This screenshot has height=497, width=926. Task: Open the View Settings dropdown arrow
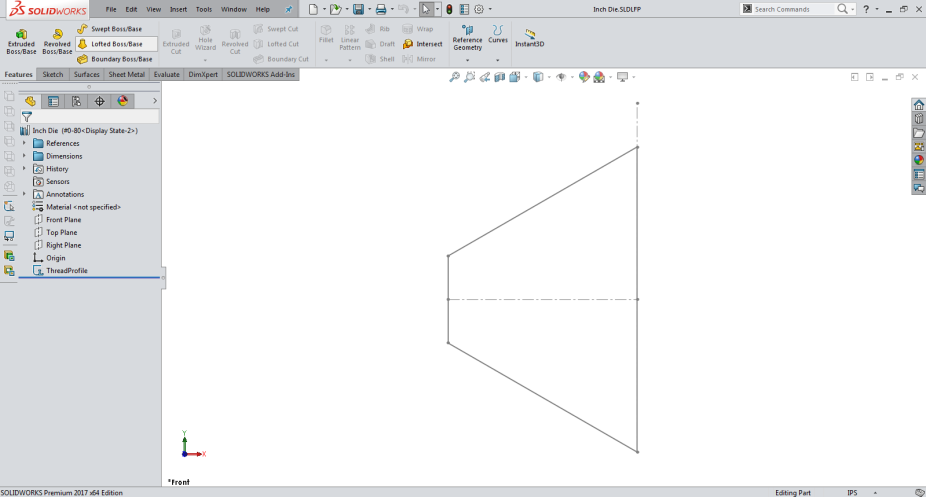[634, 77]
